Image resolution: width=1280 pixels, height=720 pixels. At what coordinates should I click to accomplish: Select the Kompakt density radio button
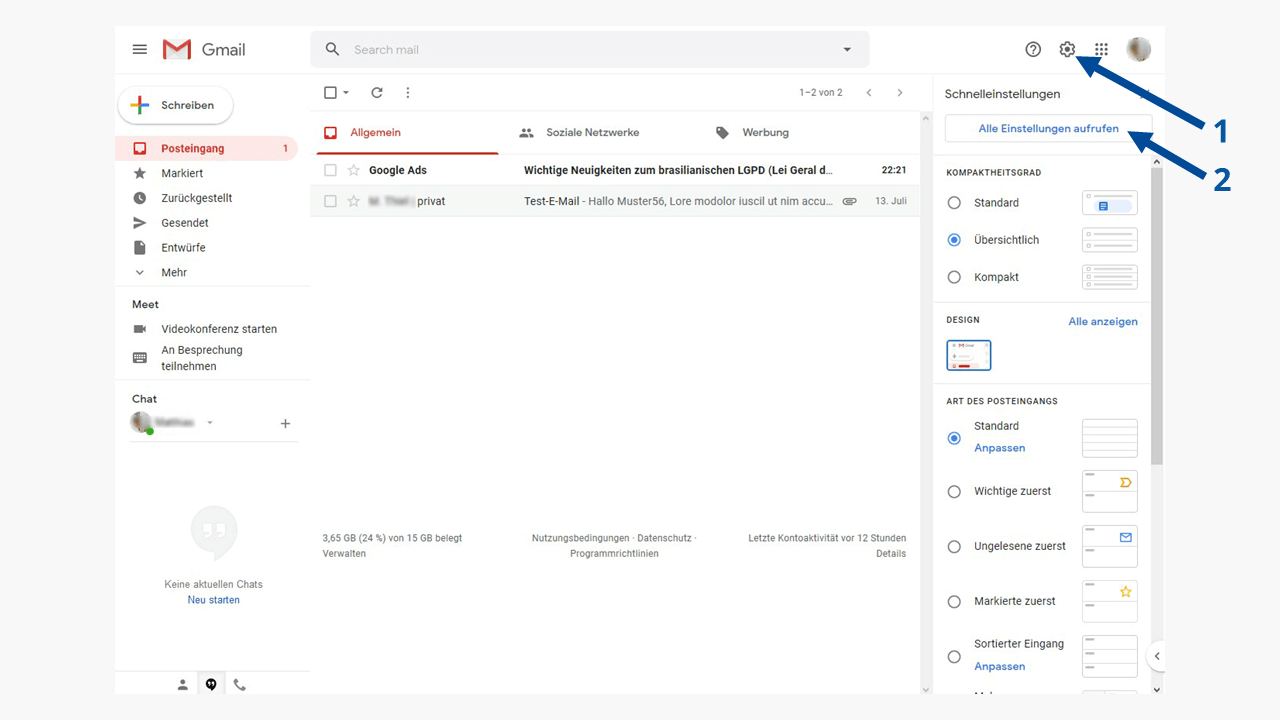pos(954,277)
